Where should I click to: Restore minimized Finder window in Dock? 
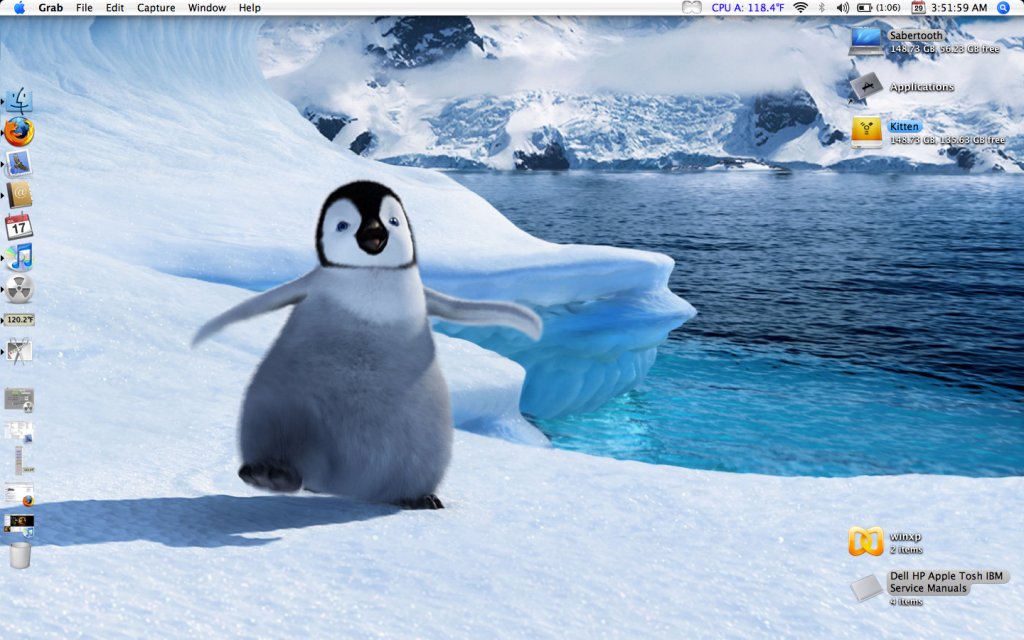click(19, 431)
